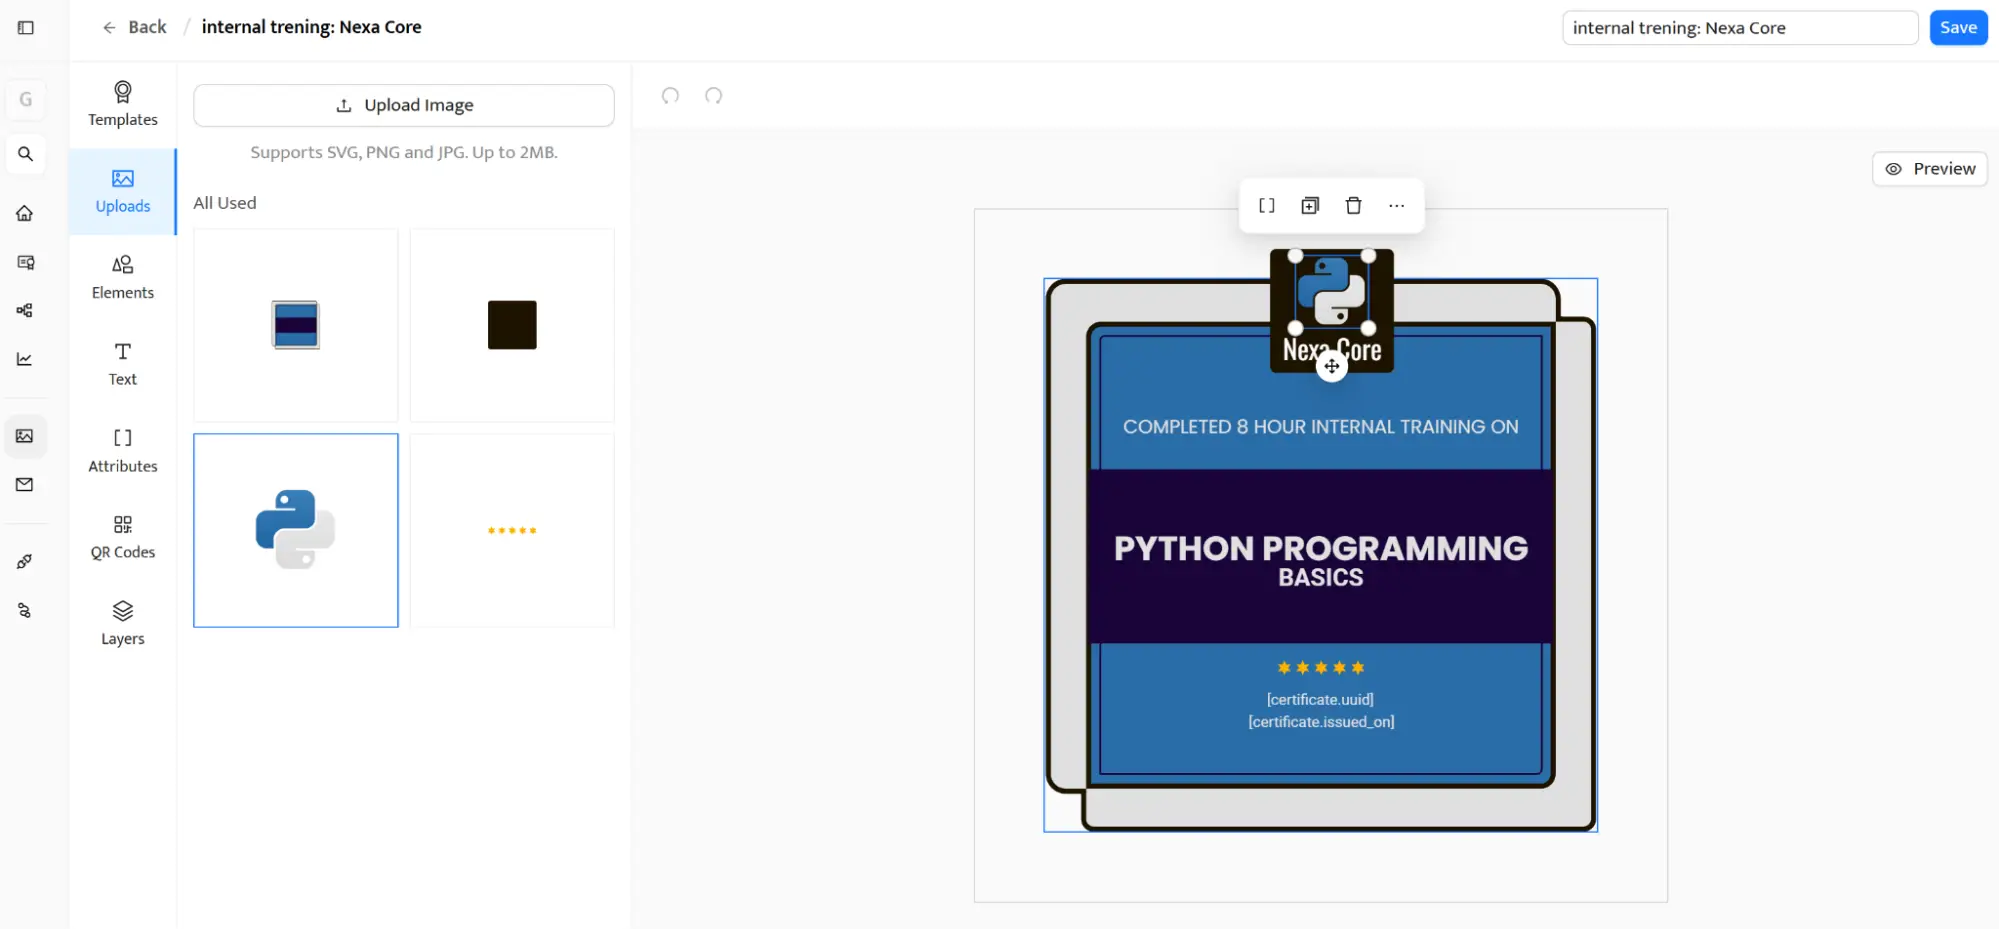This screenshot has height=930, width=1999.
Task: Switch to the Uploads tab
Action: 123,192
